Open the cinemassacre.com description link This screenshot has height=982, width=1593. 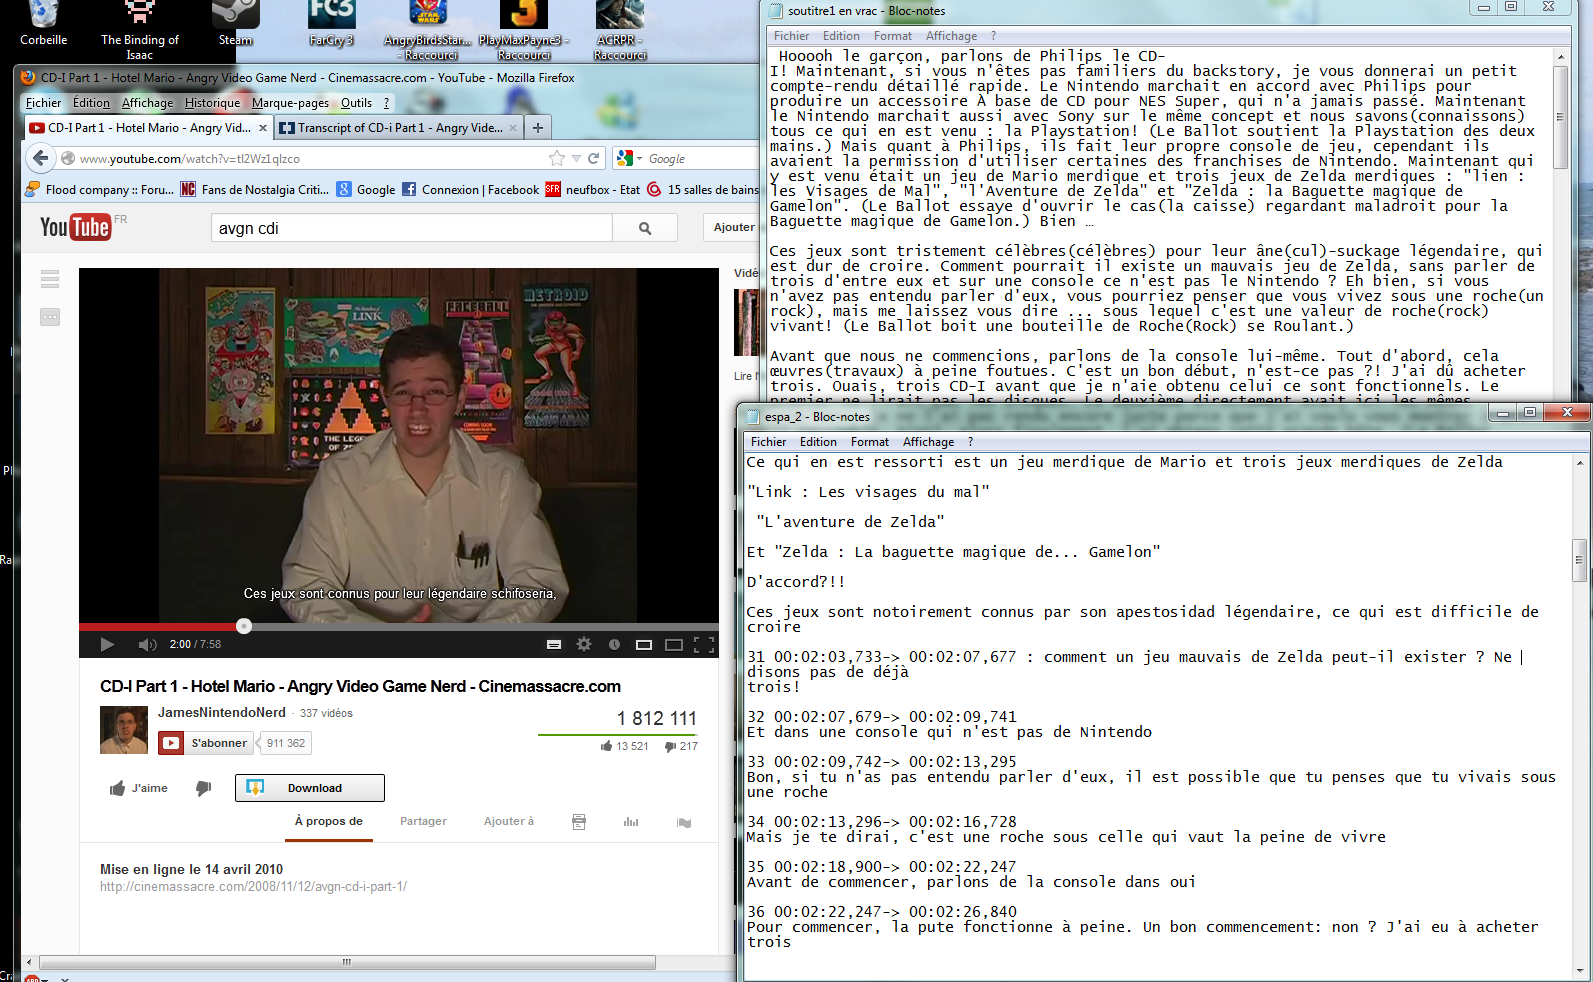click(x=253, y=887)
